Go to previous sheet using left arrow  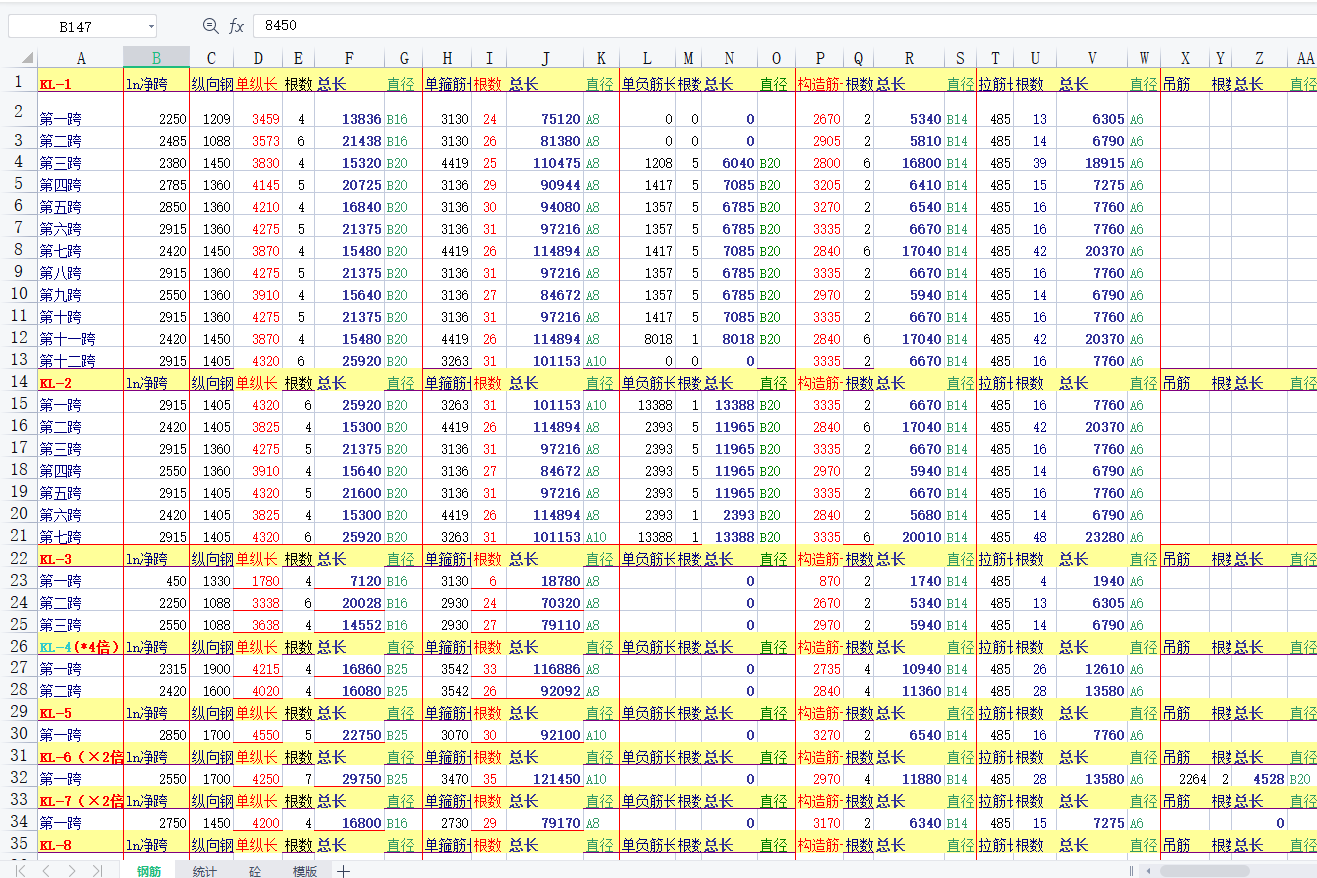pyautogui.click(x=47, y=871)
